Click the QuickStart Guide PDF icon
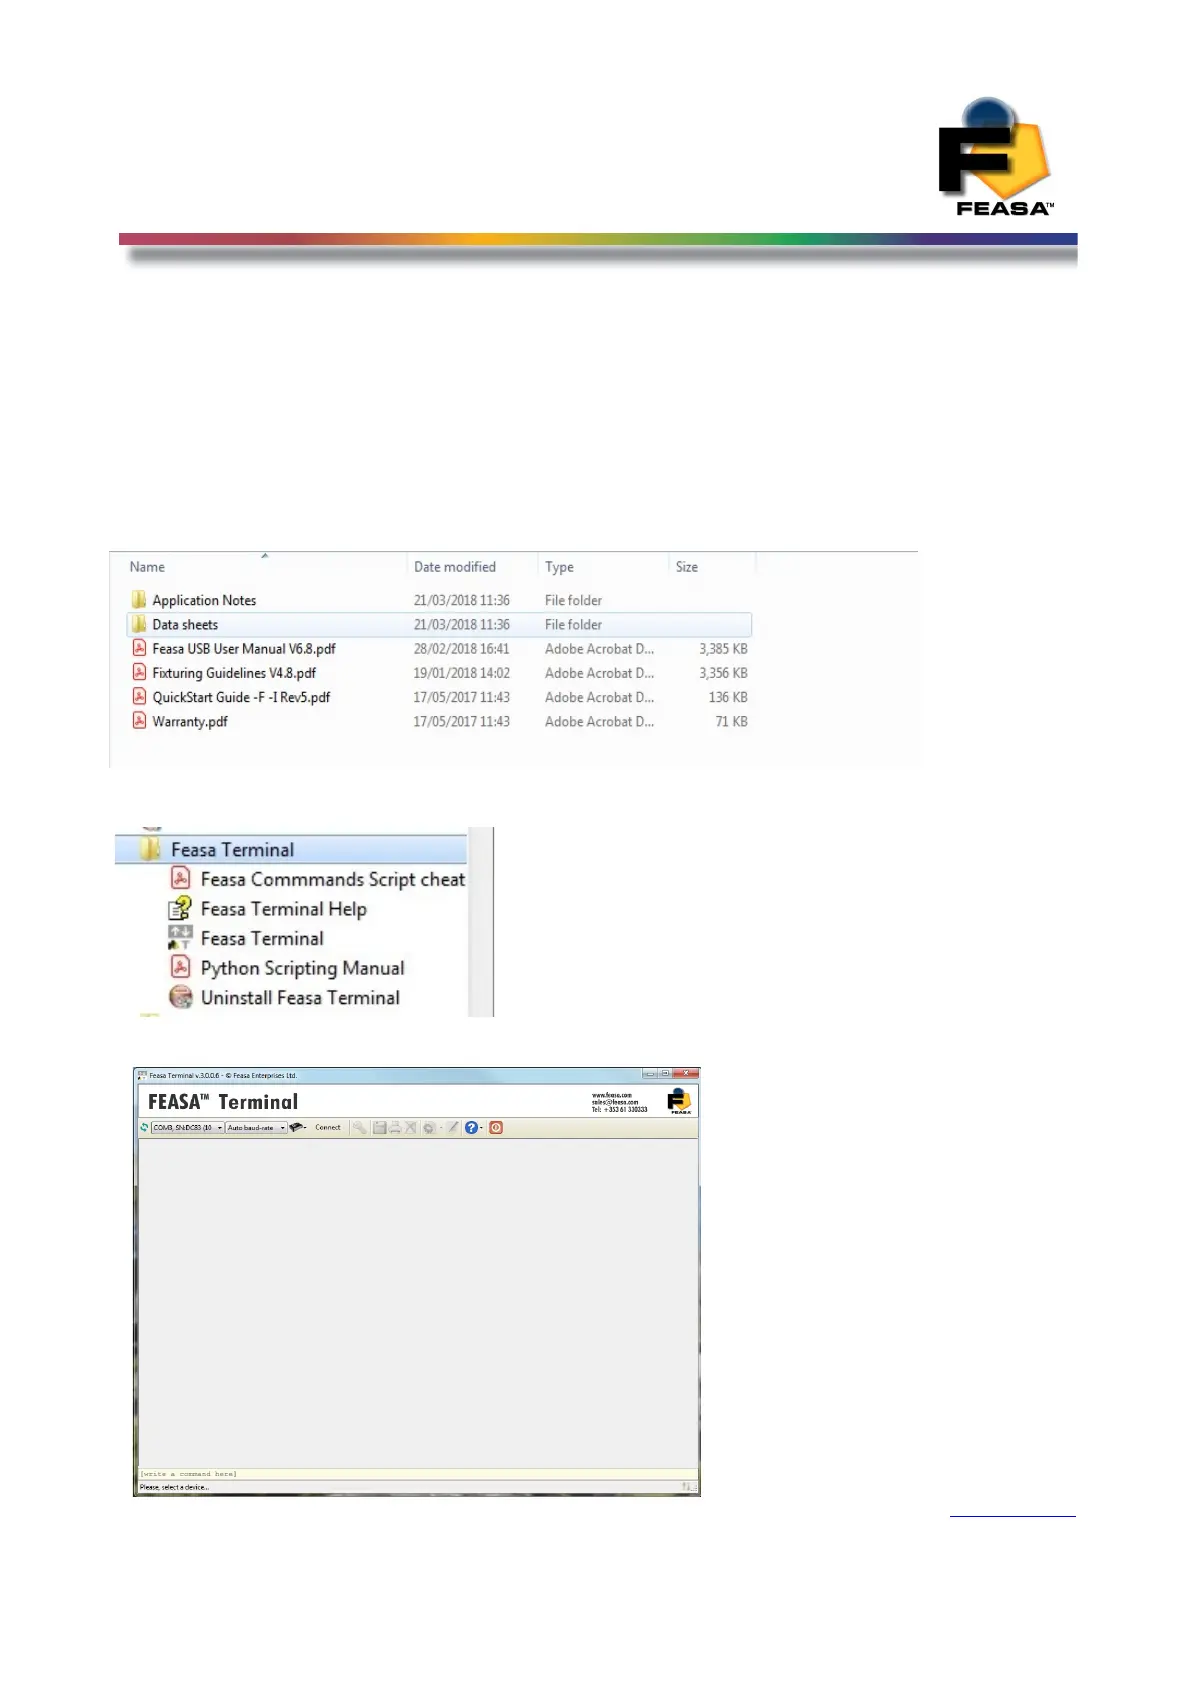The image size is (1191, 1684). coord(140,696)
